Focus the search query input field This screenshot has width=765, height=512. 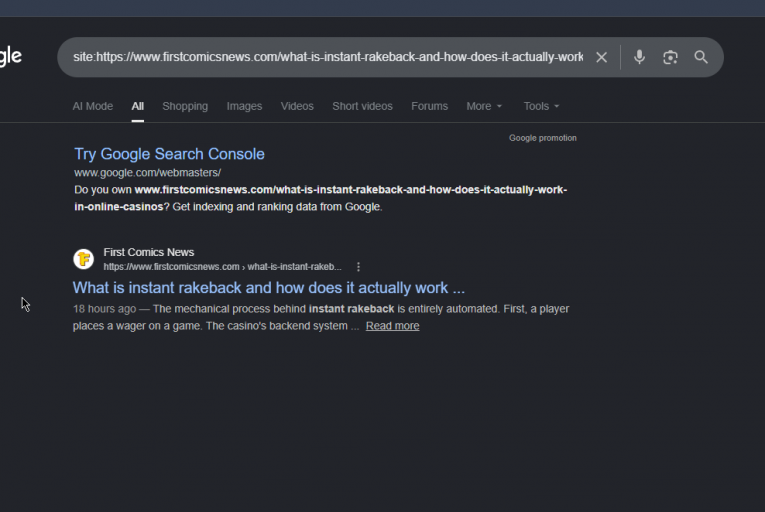point(328,57)
